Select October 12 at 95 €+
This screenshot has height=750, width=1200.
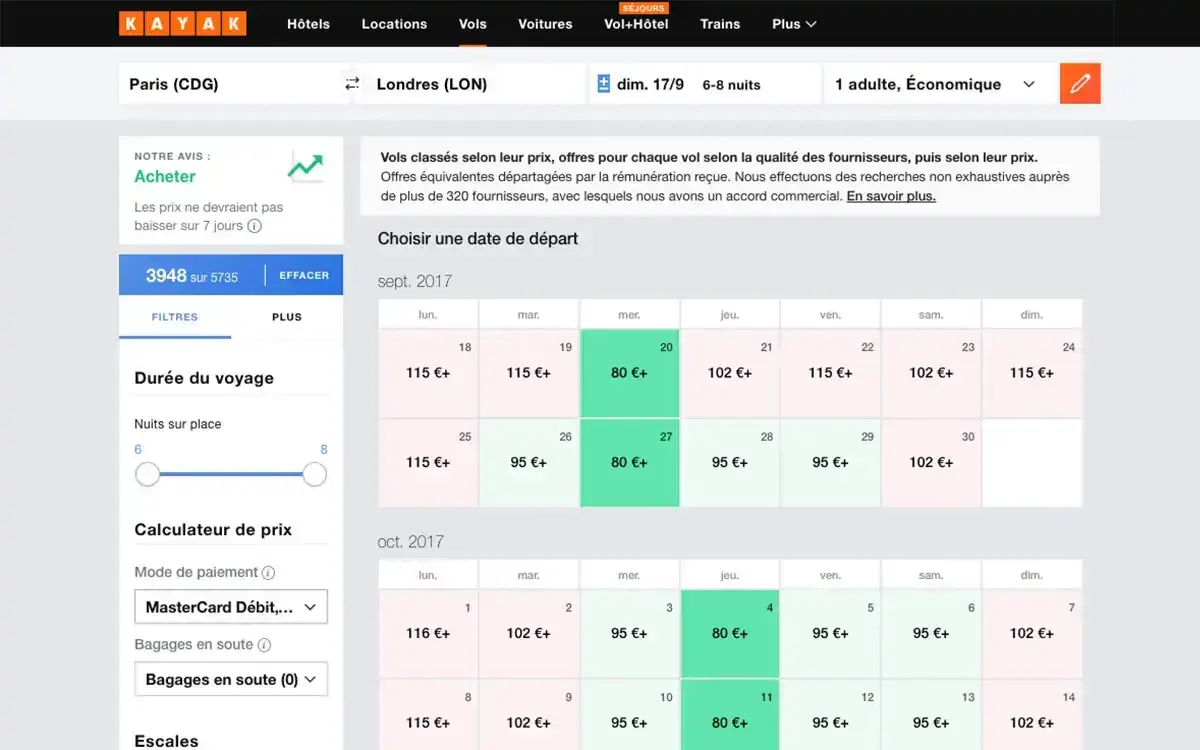(x=830, y=715)
